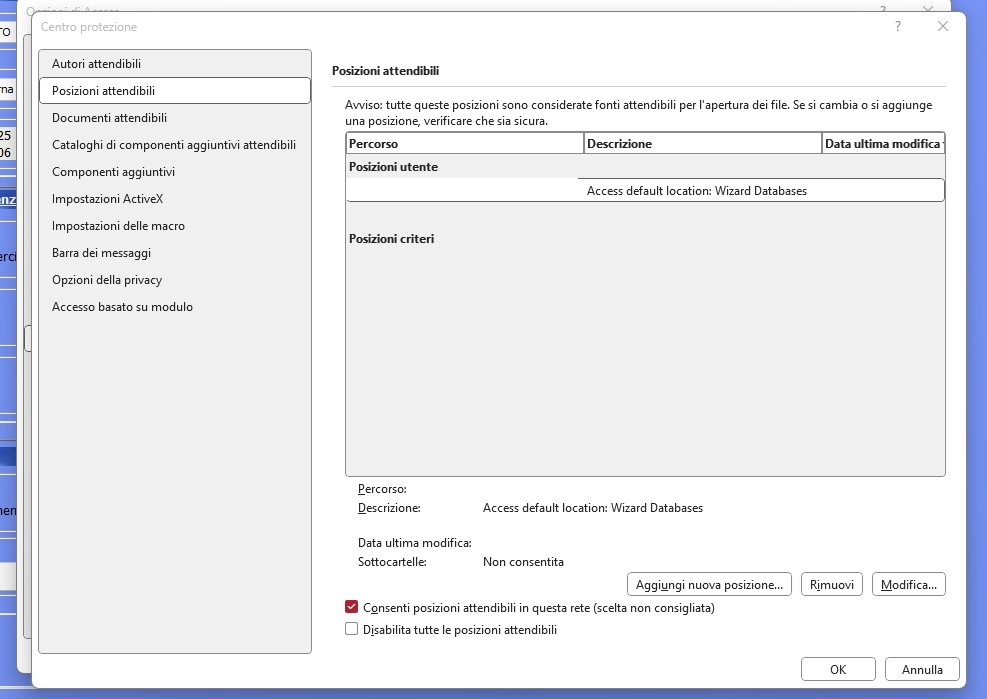Show Impostazioni delle macro options
Image resolution: width=987 pixels, height=699 pixels.
174,226
